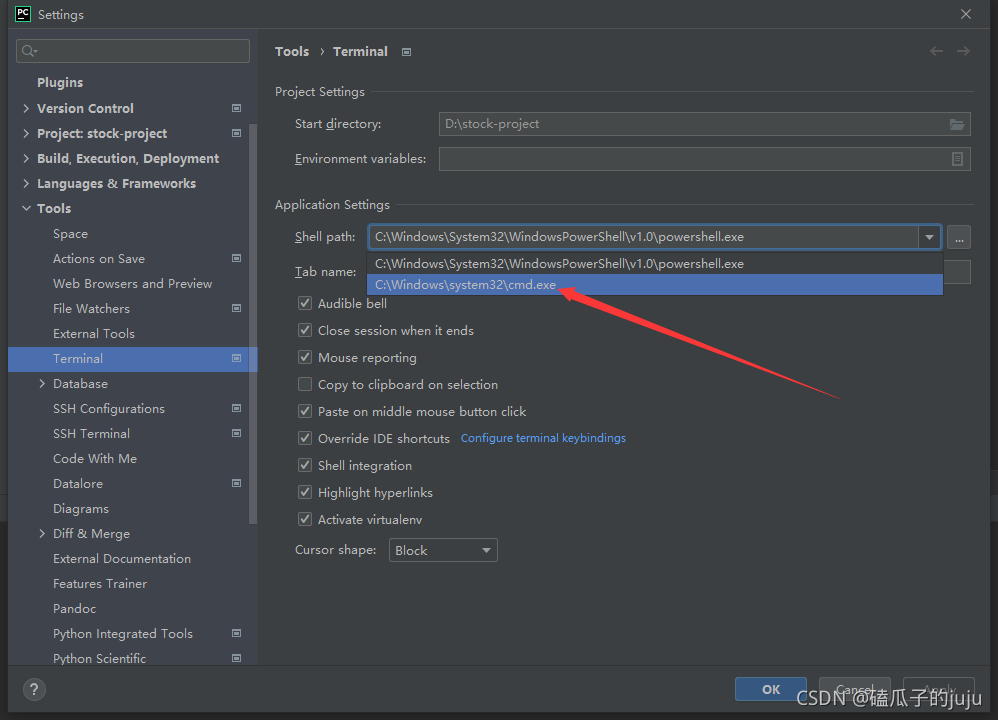Click the OK button

[771, 689]
